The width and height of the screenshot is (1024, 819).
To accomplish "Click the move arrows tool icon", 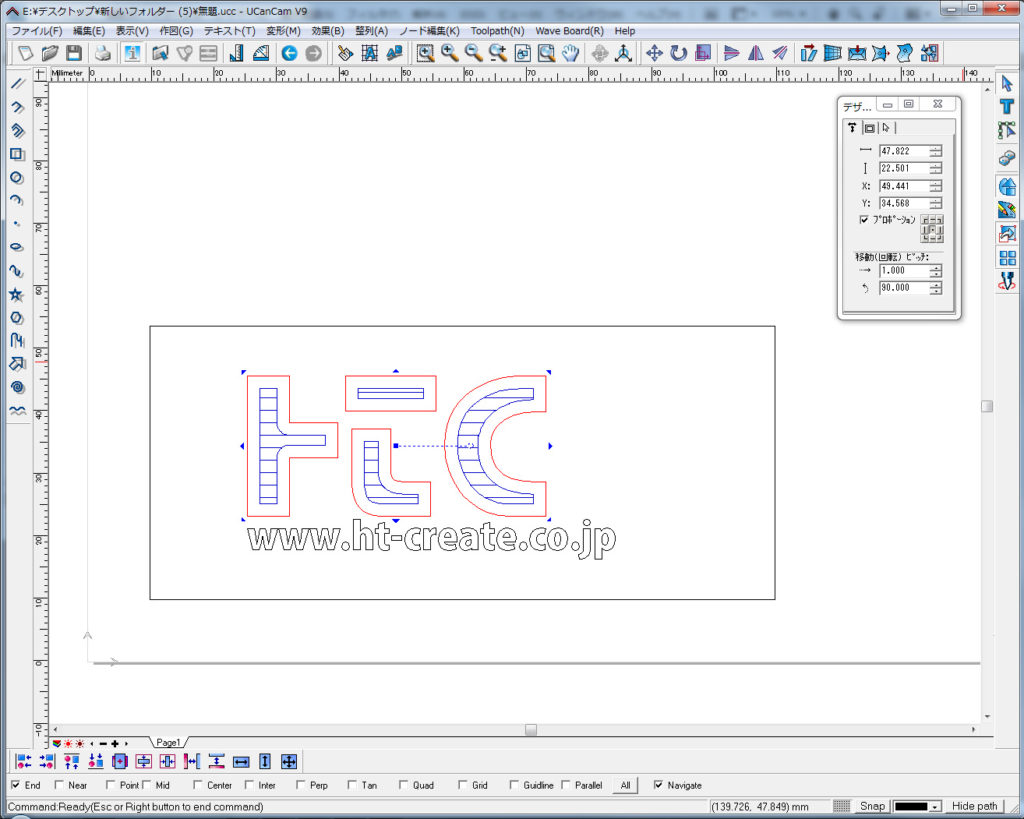I will 654,53.
